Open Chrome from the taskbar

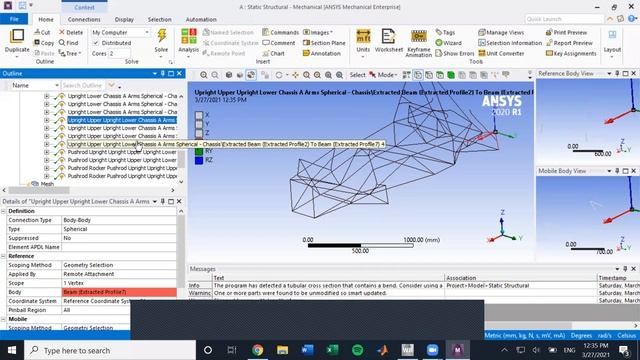258,350
